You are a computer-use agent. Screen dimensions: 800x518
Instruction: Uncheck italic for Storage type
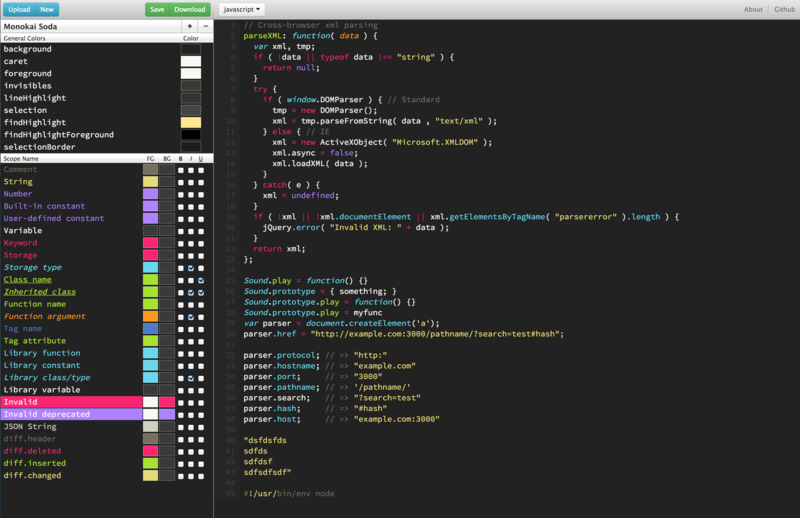tap(191, 268)
